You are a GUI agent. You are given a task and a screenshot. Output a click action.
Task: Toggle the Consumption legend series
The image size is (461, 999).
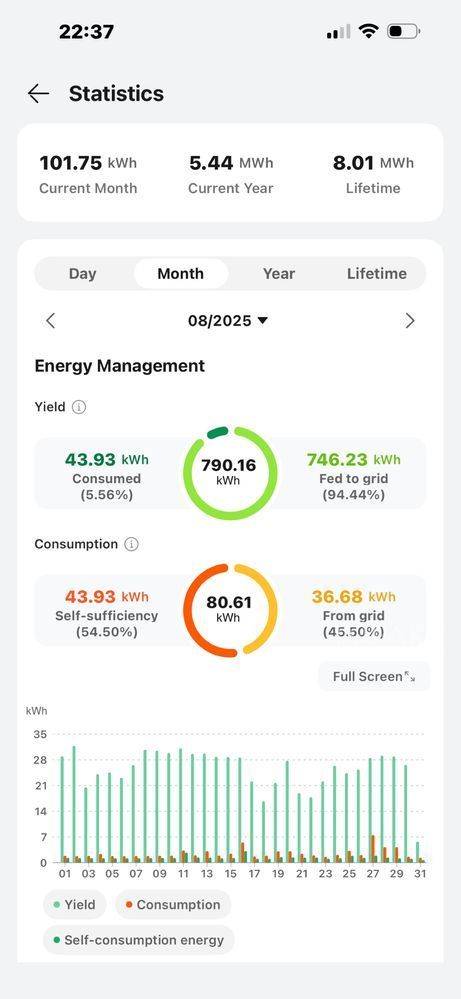tap(173, 905)
